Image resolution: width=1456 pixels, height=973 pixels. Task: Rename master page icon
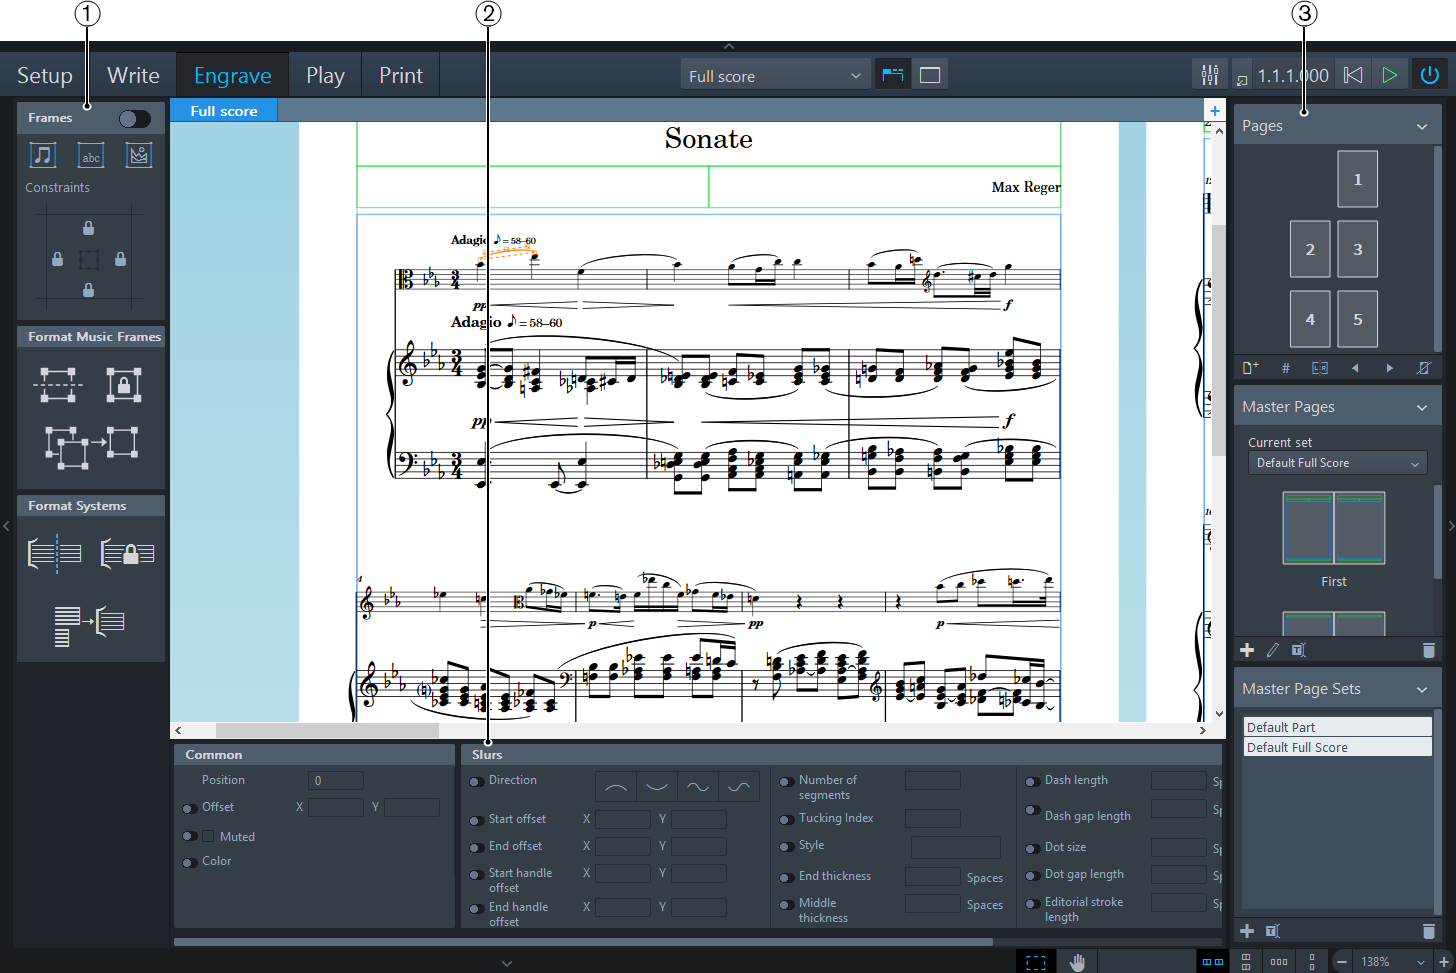[1298, 650]
